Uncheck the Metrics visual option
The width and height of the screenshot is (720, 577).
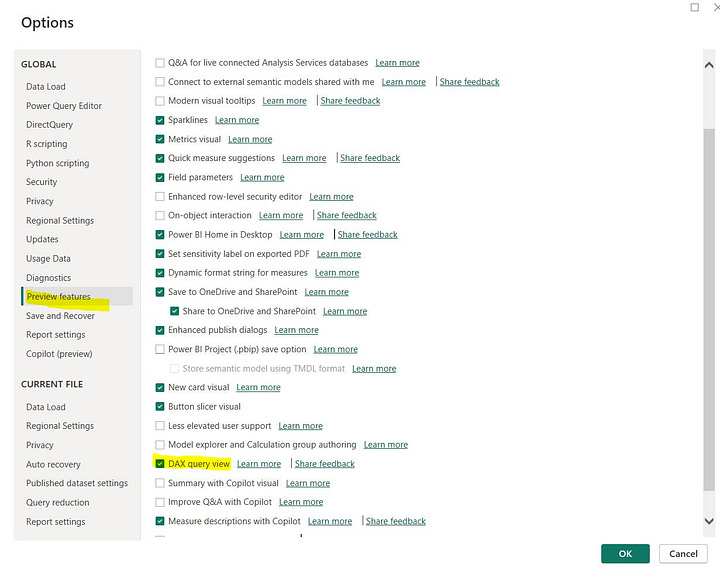pyautogui.click(x=160, y=139)
